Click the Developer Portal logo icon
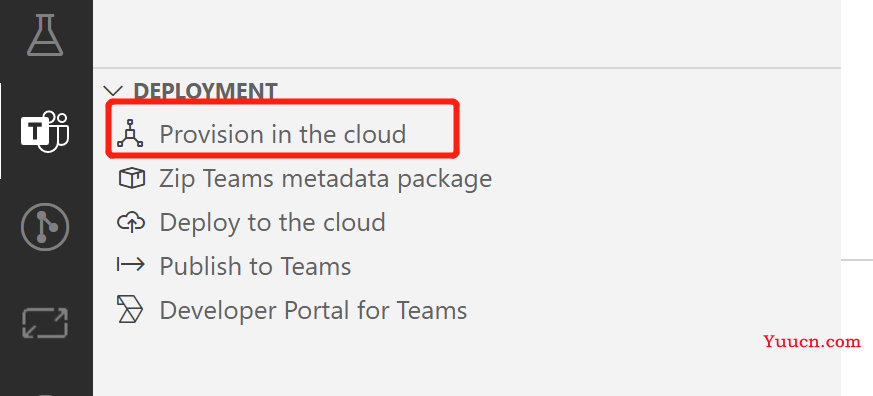This screenshot has height=396, width=873. pyautogui.click(x=130, y=309)
